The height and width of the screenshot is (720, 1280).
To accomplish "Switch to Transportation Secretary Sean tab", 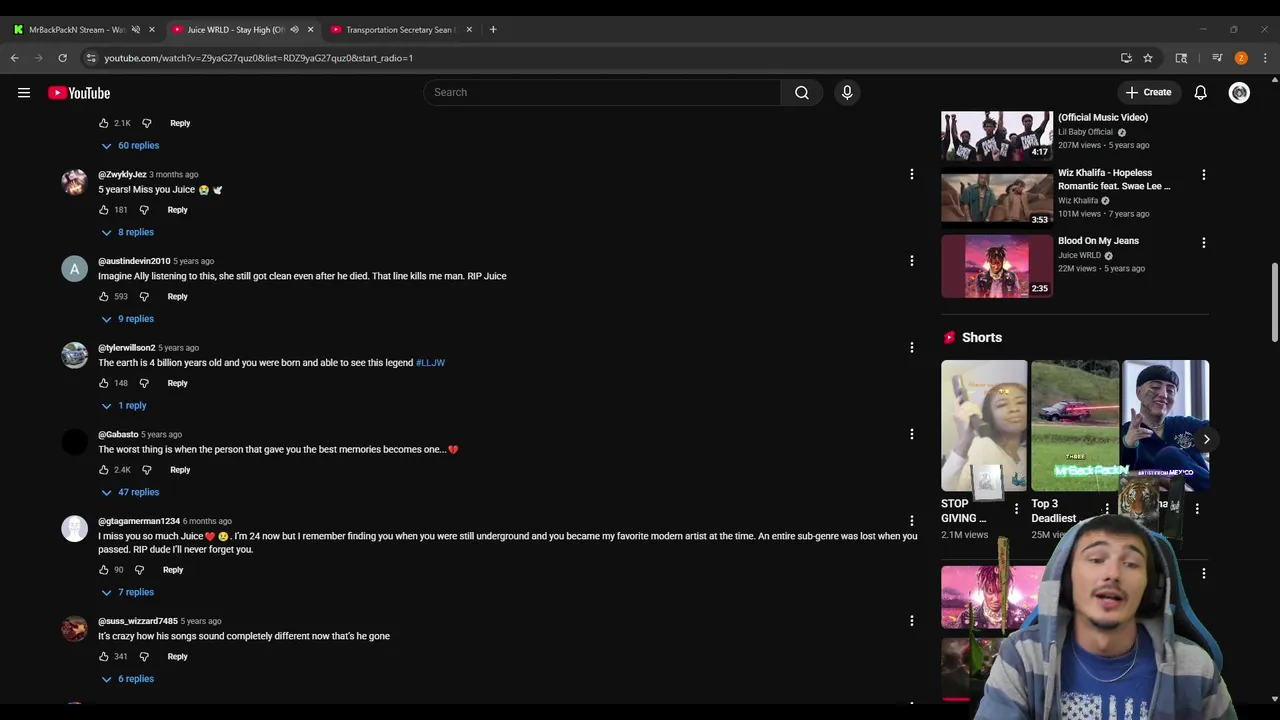I will (400, 30).
